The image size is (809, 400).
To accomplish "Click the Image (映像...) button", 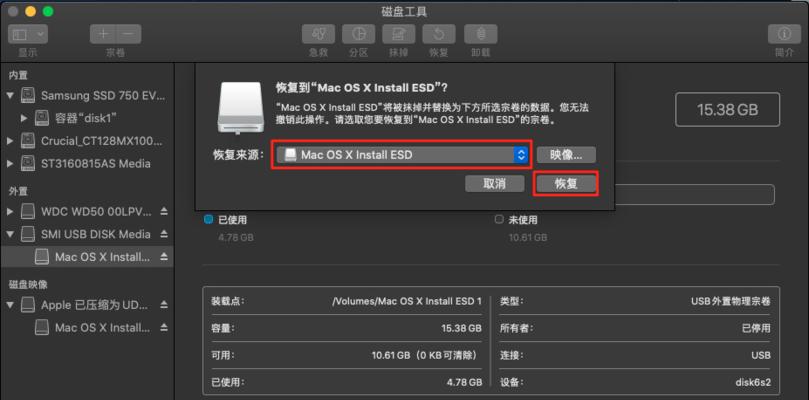I will point(566,155).
